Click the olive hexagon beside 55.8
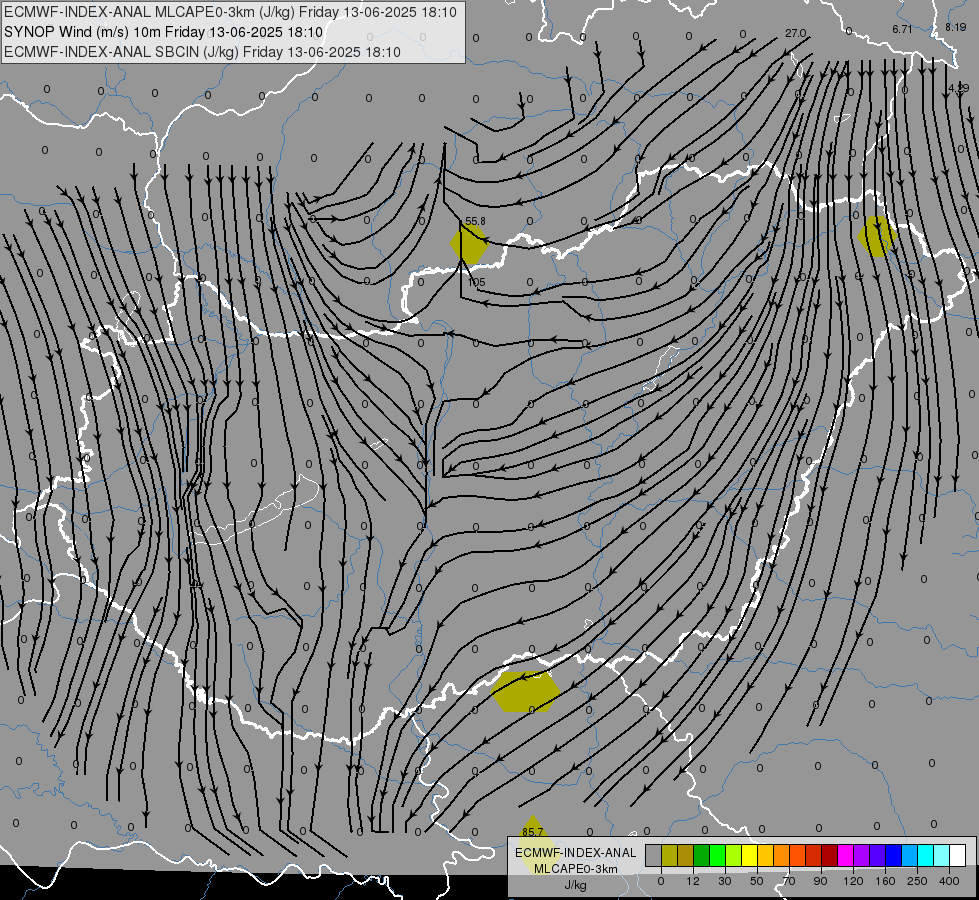Screen dimensions: 979x900 point(468,244)
